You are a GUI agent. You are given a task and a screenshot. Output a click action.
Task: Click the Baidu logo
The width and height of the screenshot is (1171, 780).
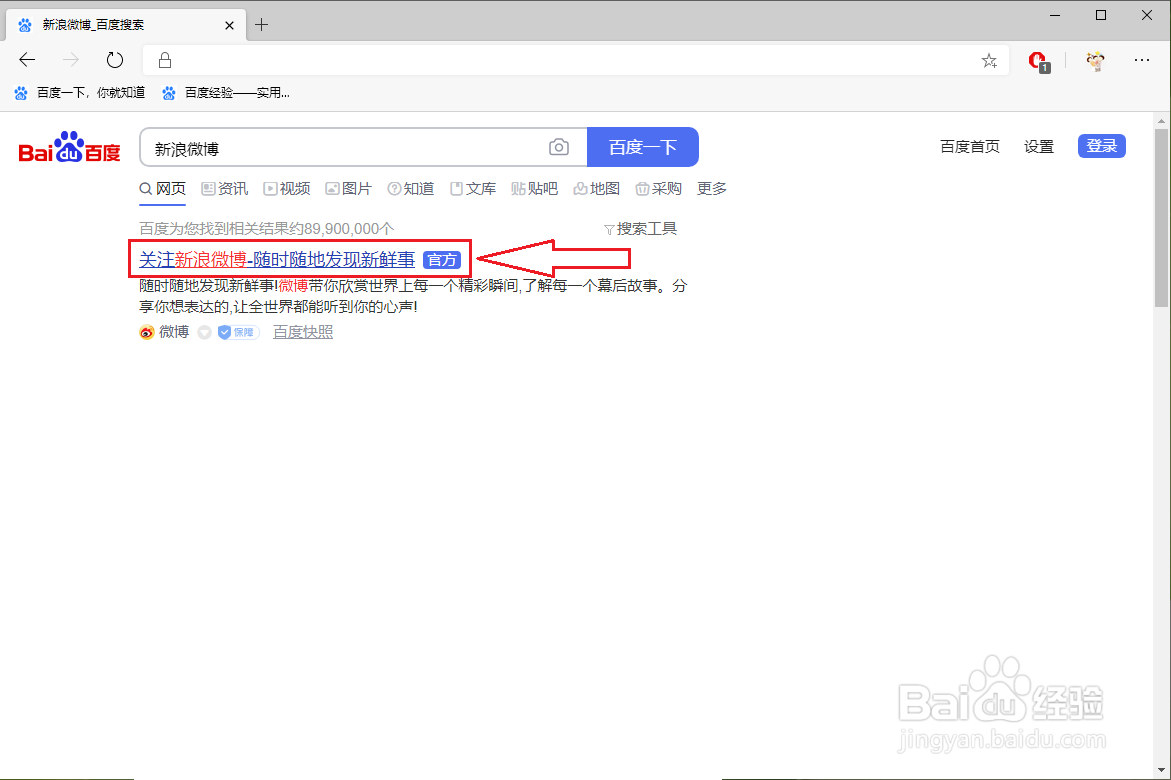pyautogui.click(x=69, y=147)
